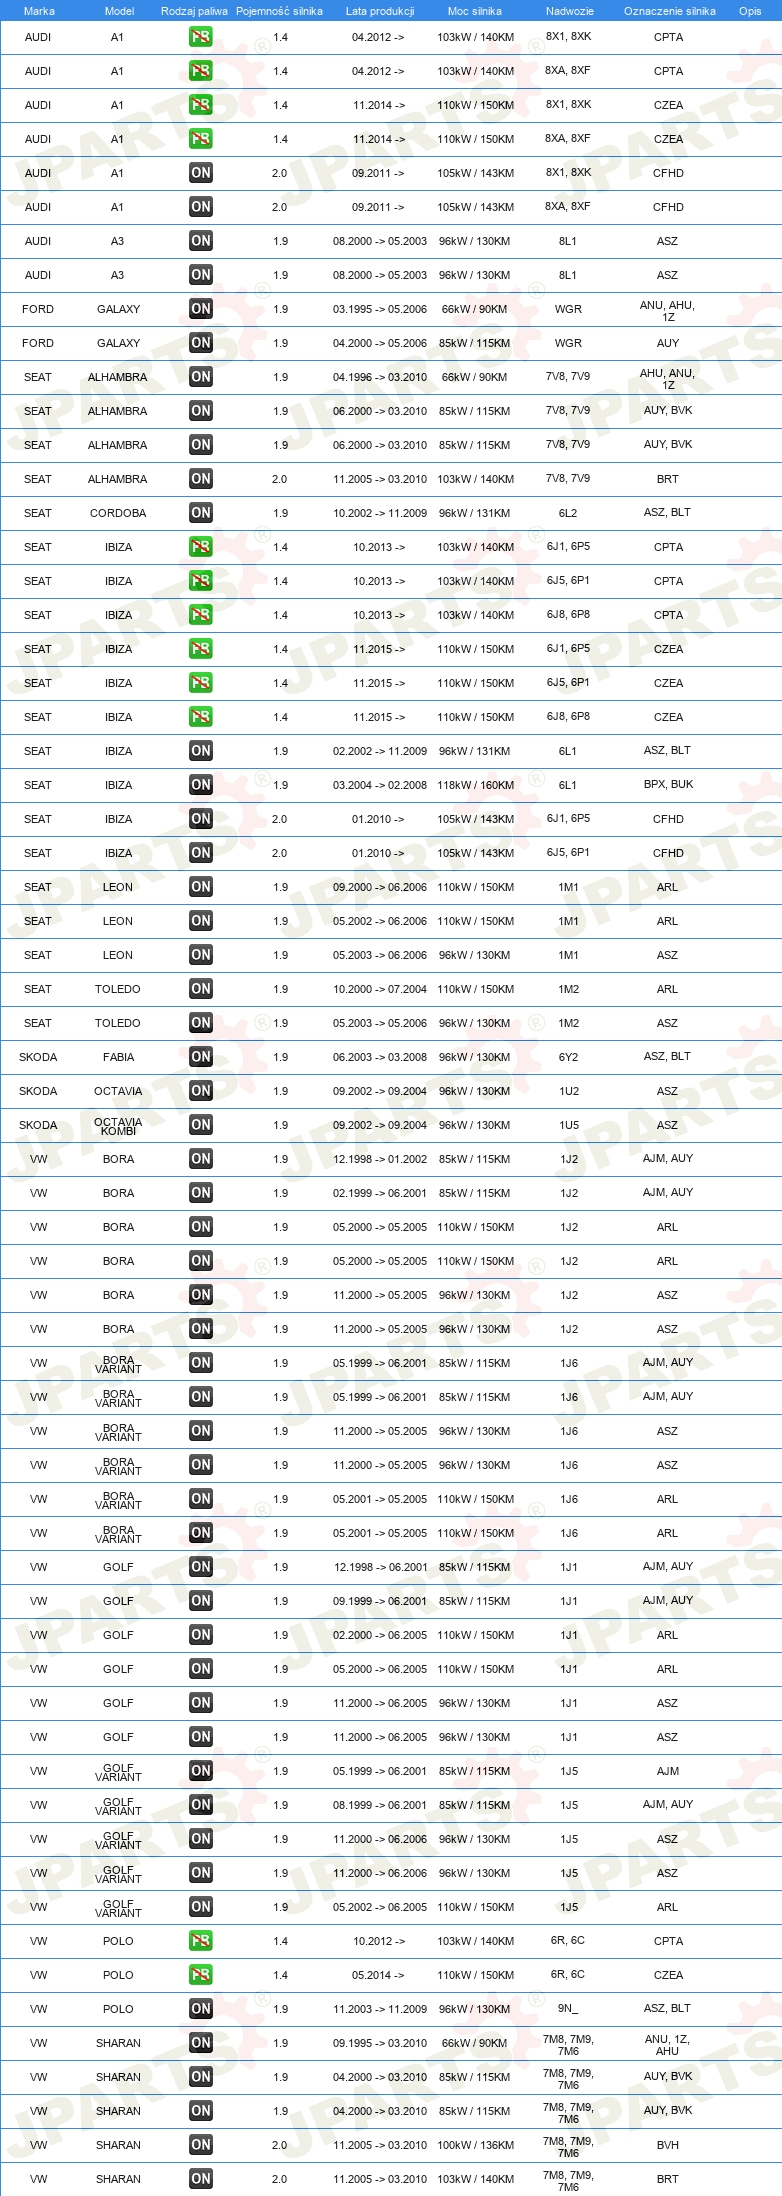Click ON icon for VW Sharan BVH 100kW row
Viewport: 782px width, 2196px height.
[x=201, y=2145]
